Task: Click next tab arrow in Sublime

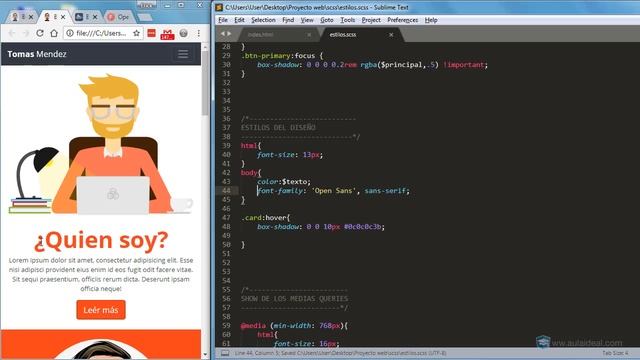Action: point(229,34)
